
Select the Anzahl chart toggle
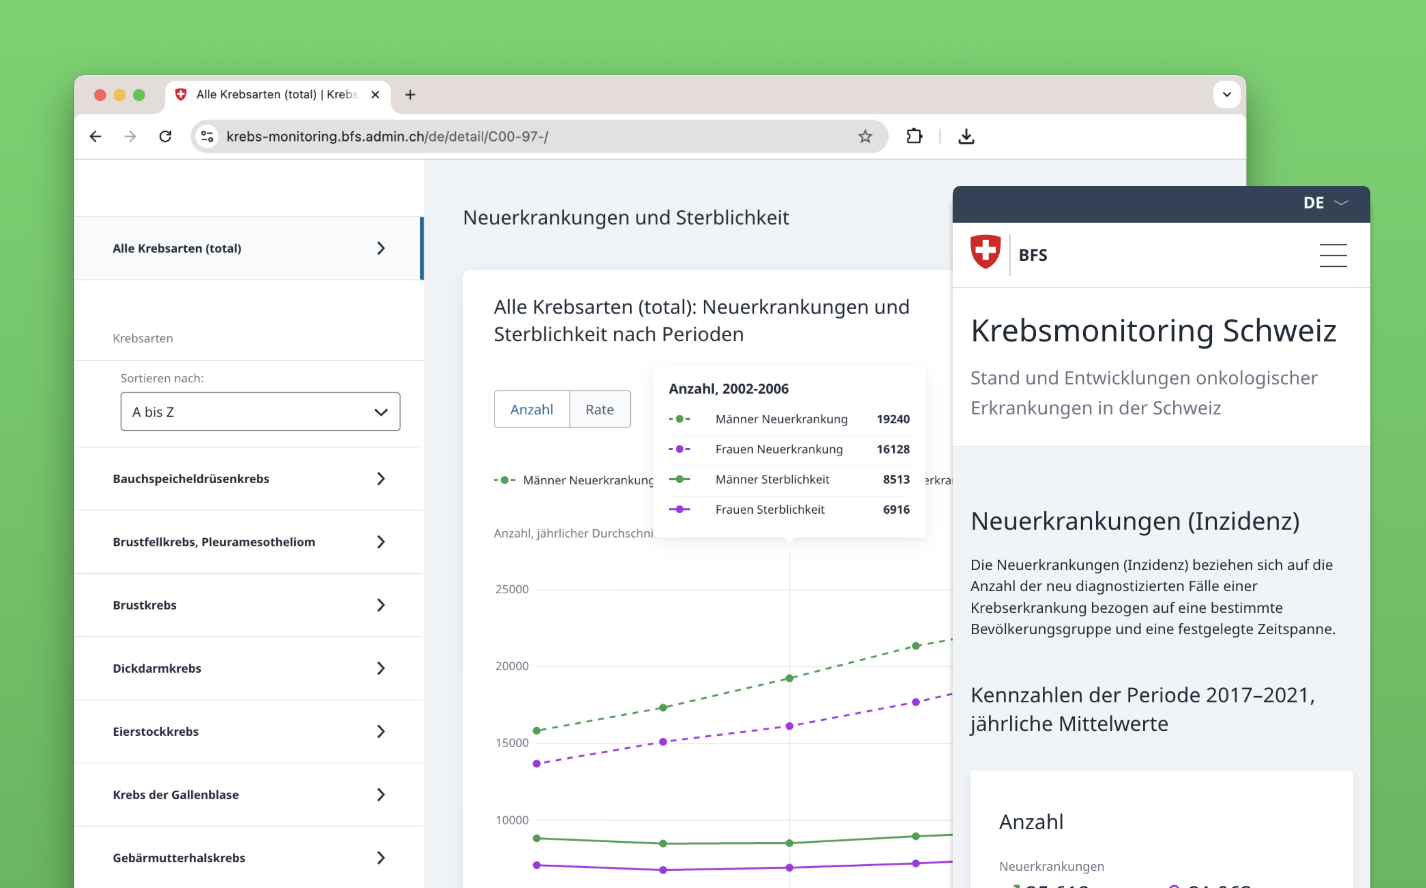[532, 409]
